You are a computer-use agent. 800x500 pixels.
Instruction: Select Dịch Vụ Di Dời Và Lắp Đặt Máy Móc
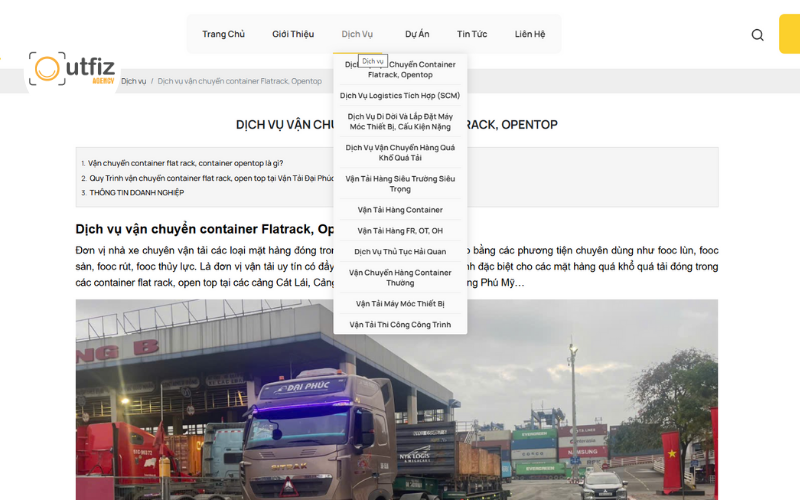pos(400,121)
